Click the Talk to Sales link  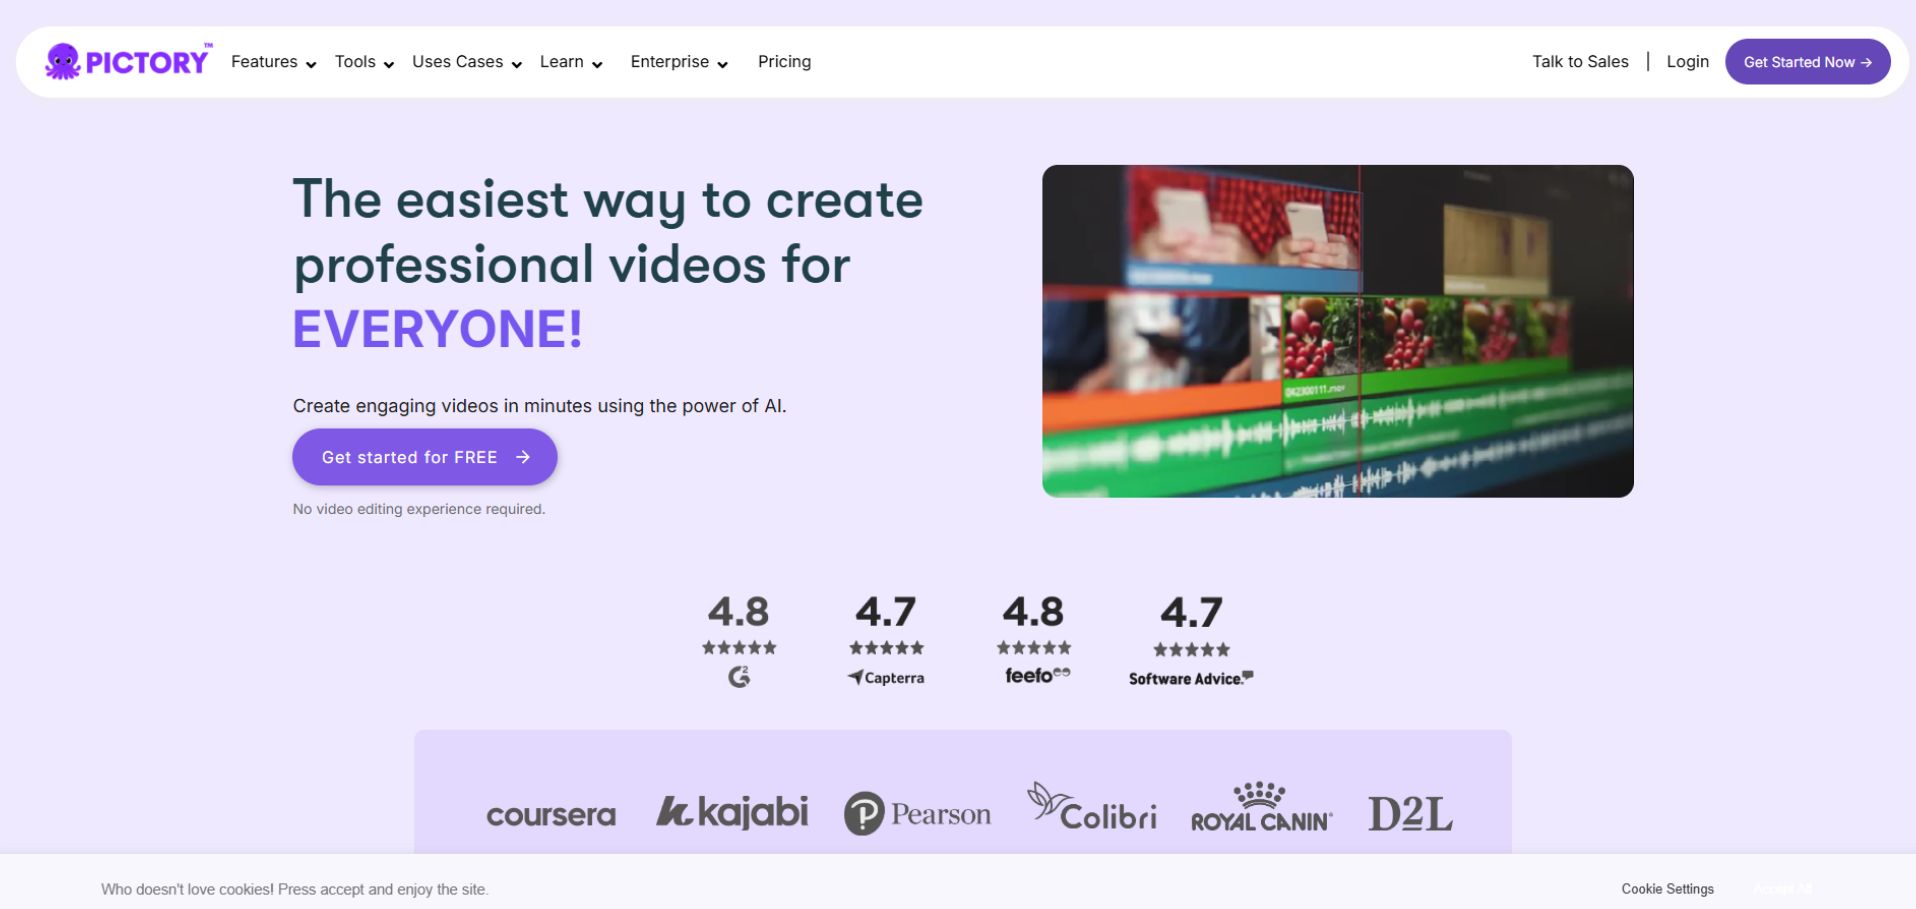point(1580,62)
